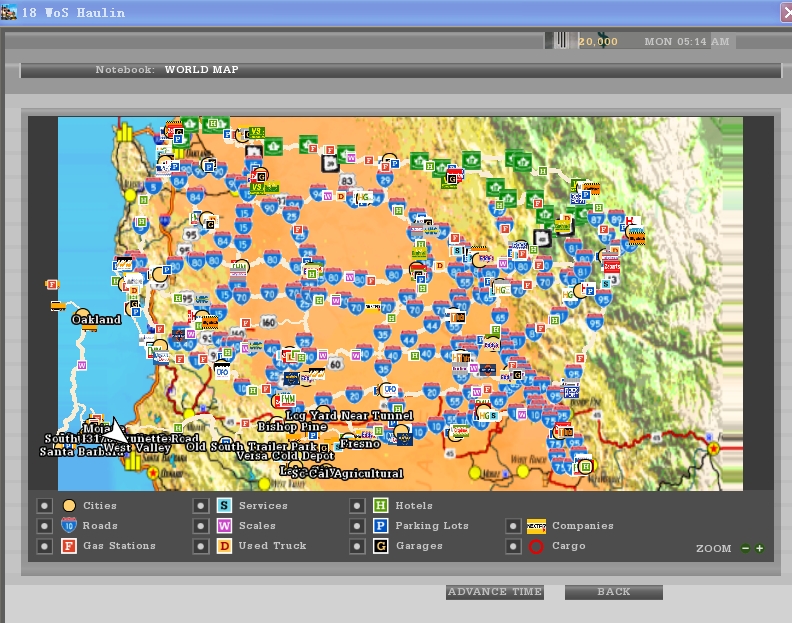This screenshot has width=792, height=623.
Task: Click the Garages legend icon
Action: pos(380,546)
